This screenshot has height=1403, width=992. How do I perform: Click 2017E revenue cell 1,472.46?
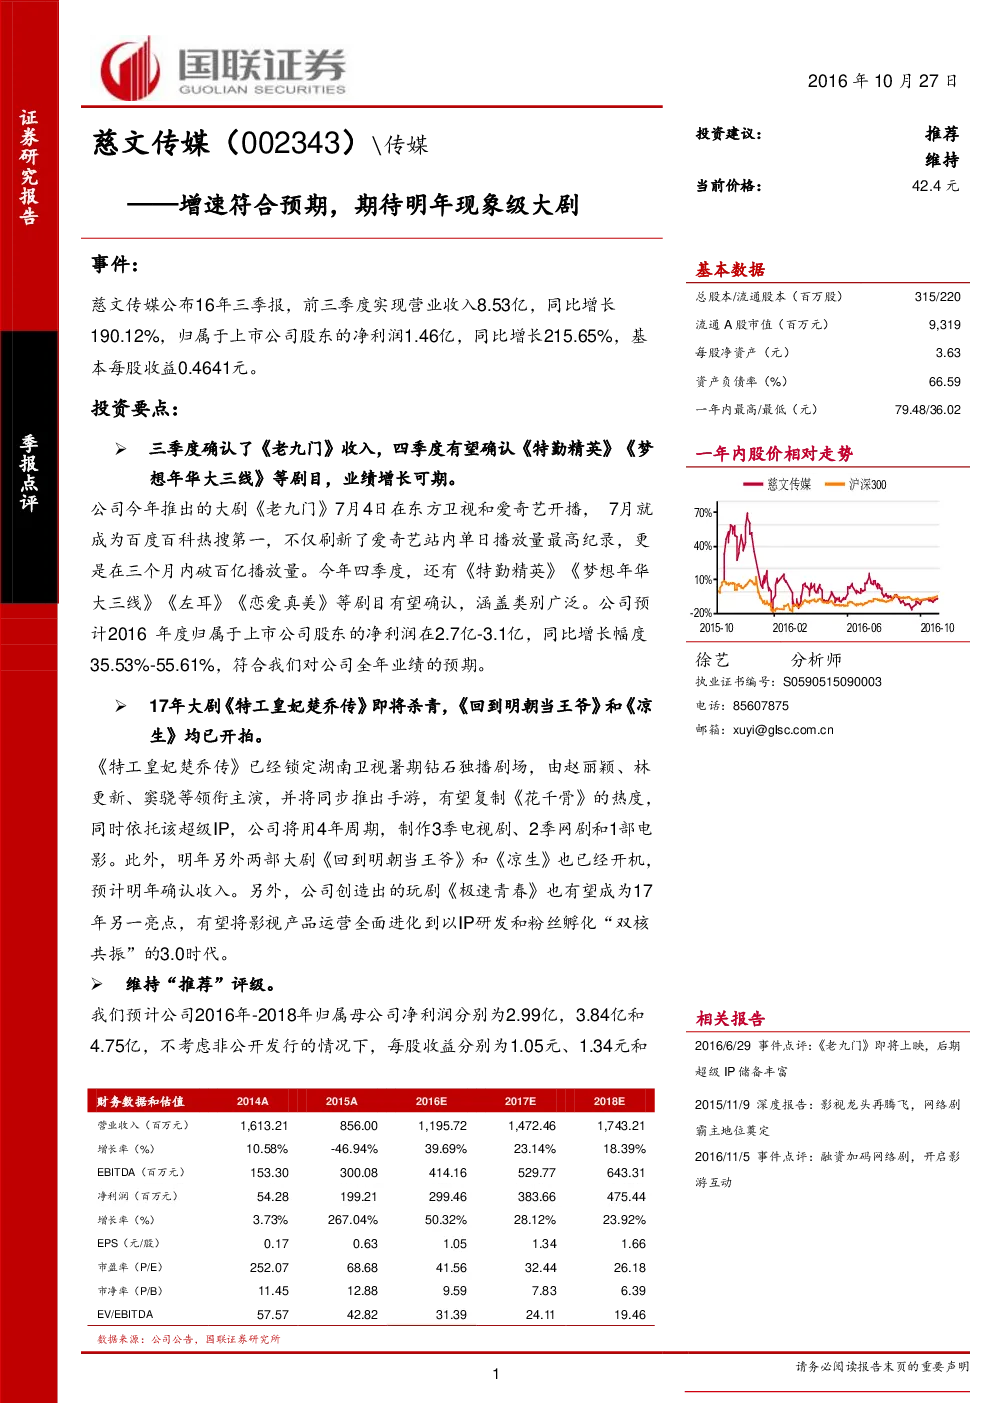[x=531, y=1125]
